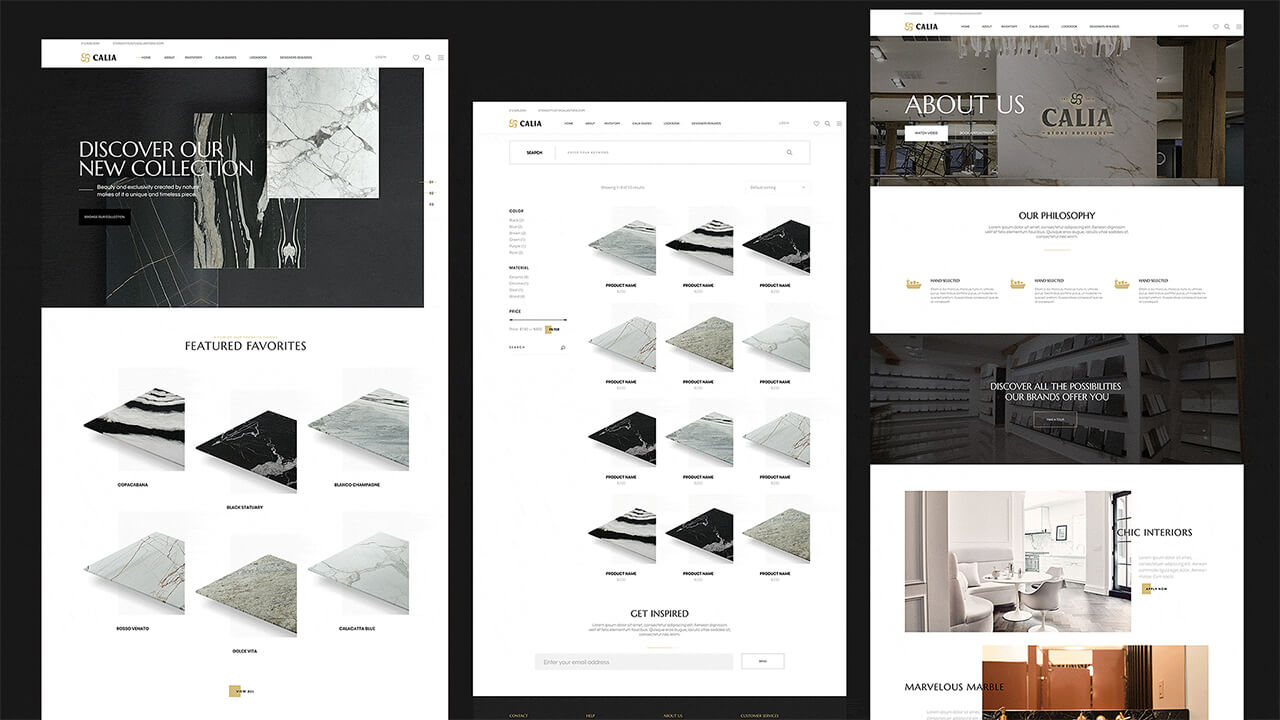Click the wishlist heart icon on the home page
1280x720 pixels.
pyautogui.click(x=416, y=58)
